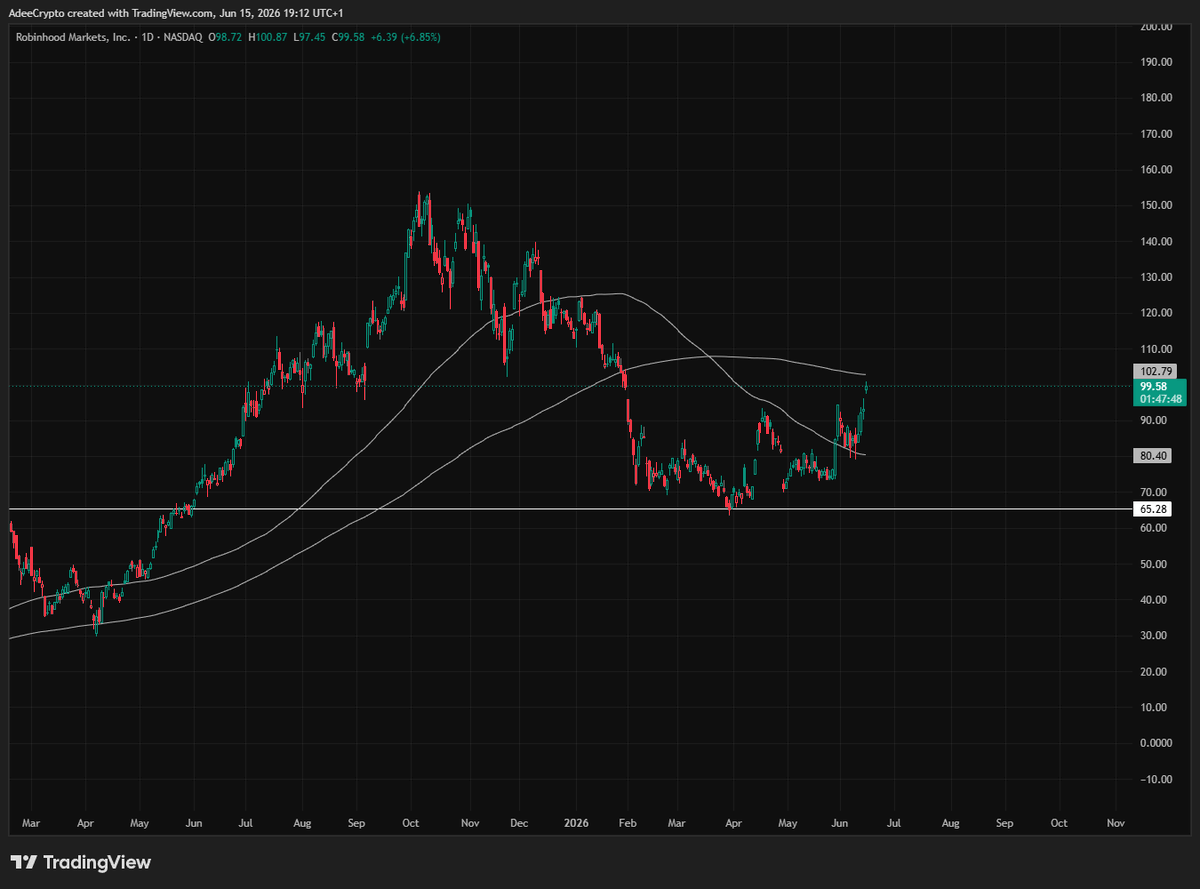Click the 200.00 price axis label

1156,26
